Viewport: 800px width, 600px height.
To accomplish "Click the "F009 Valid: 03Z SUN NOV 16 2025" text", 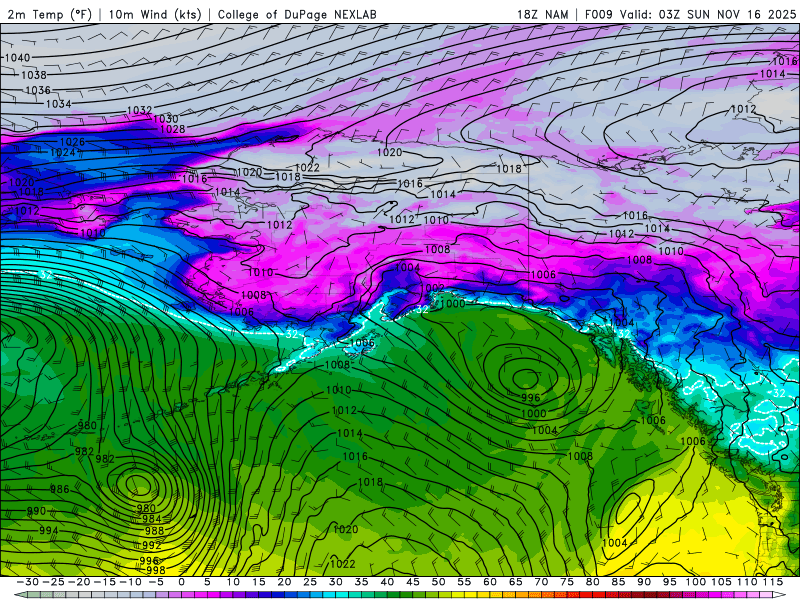I will (690, 14).
